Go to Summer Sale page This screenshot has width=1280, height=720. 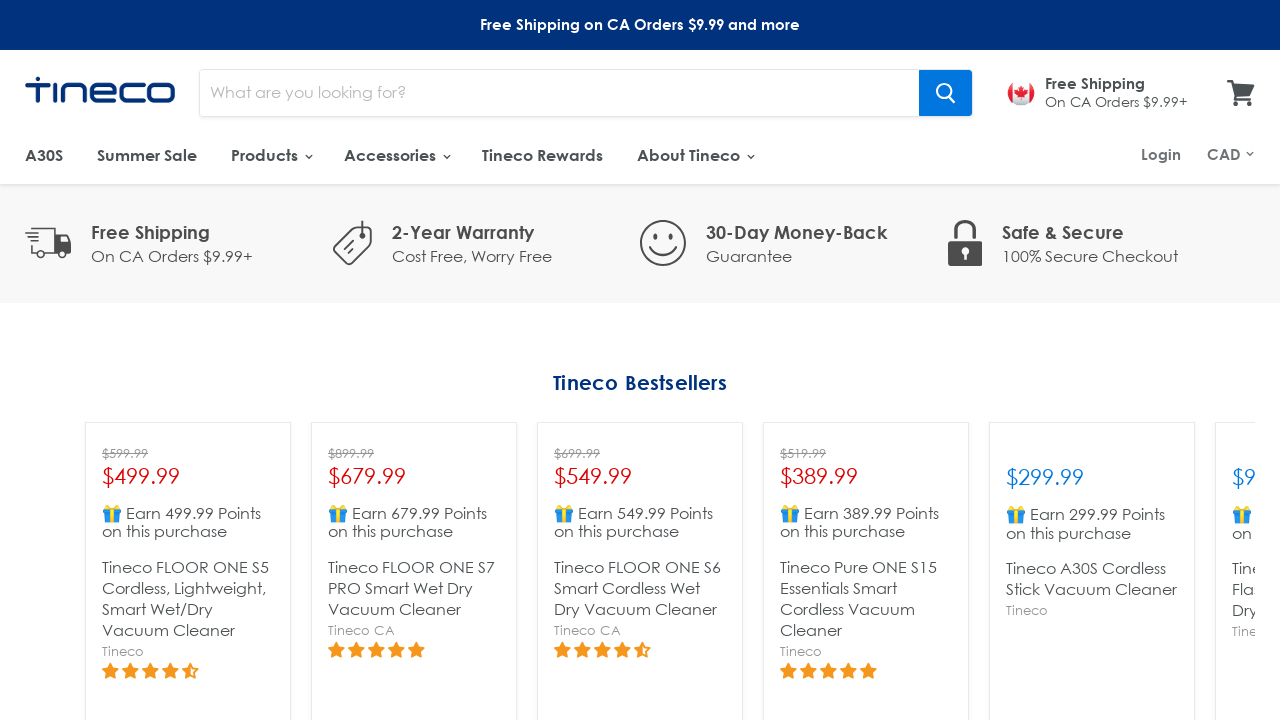point(147,156)
